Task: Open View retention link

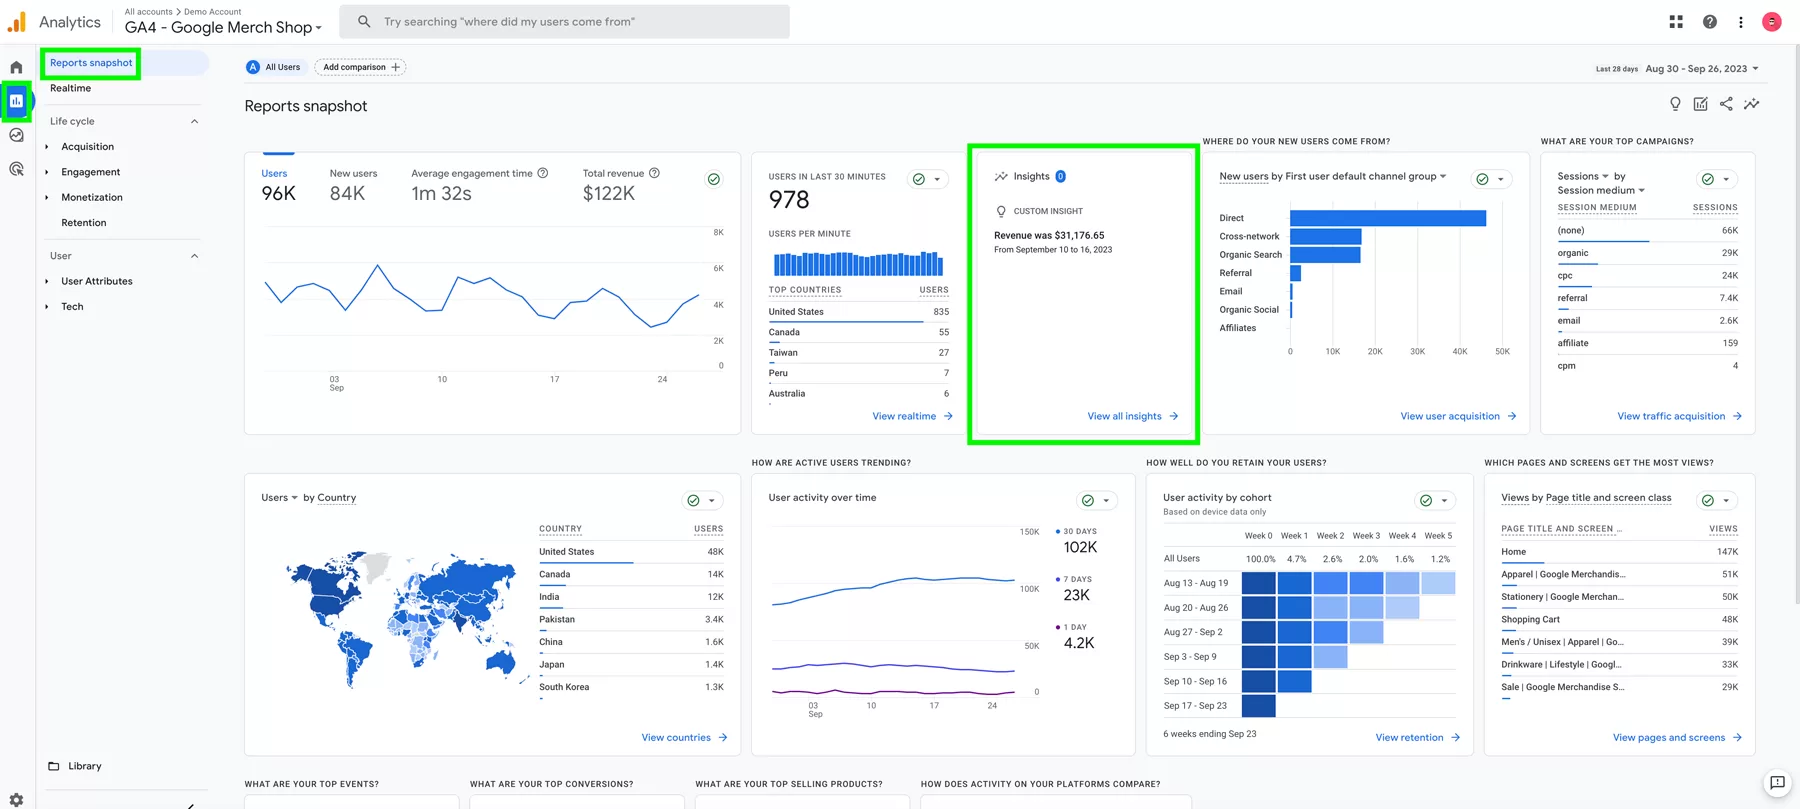Action: click(x=1417, y=738)
